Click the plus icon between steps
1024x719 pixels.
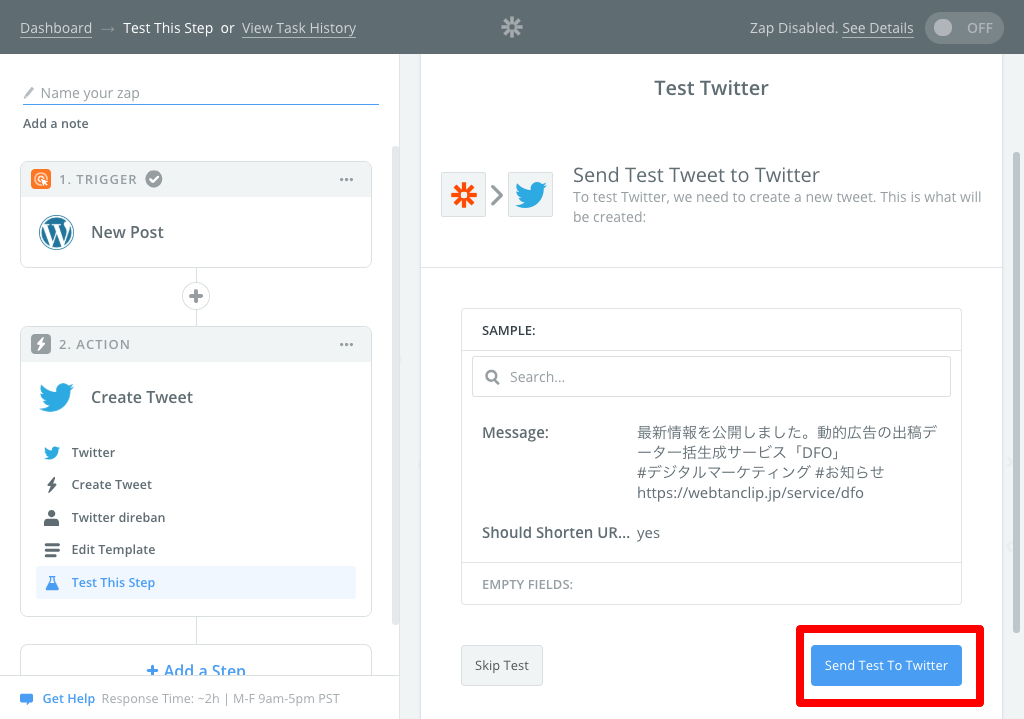click(x=196, y=296)
